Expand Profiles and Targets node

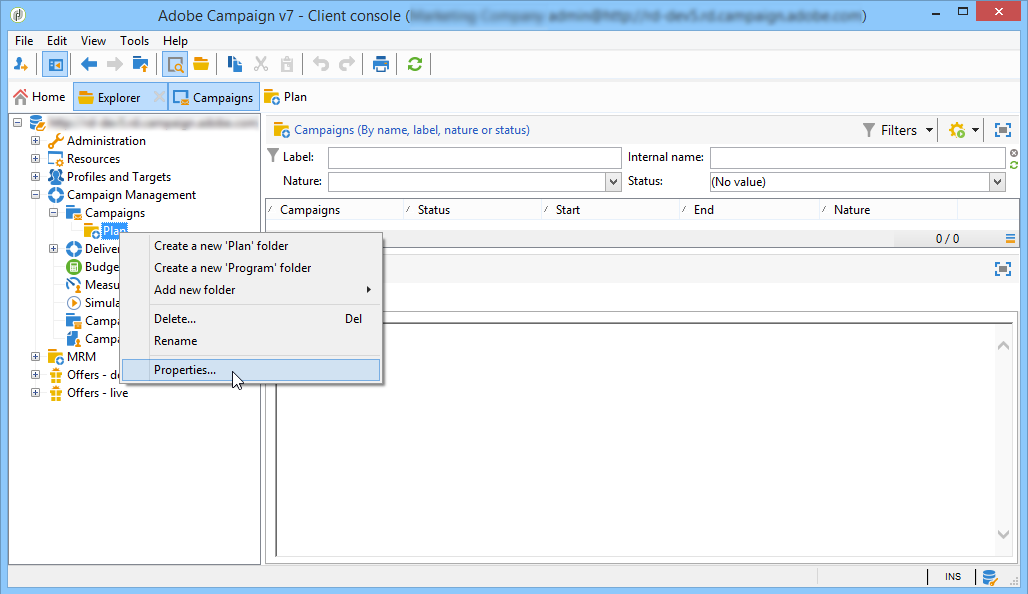click(35, 176)
